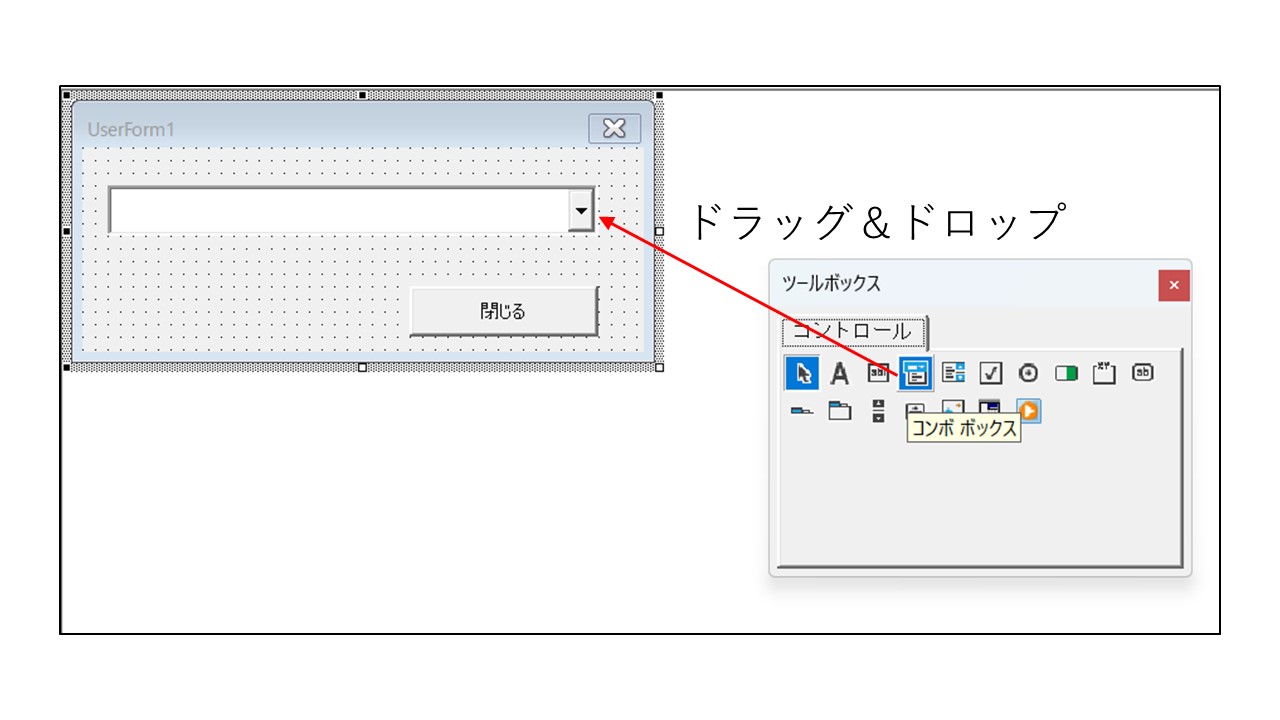Image resolution: width=1280 pixels, height=720 pixels.
Task: Choose the MultiPage control icon
Action: [x=840, y=411]
